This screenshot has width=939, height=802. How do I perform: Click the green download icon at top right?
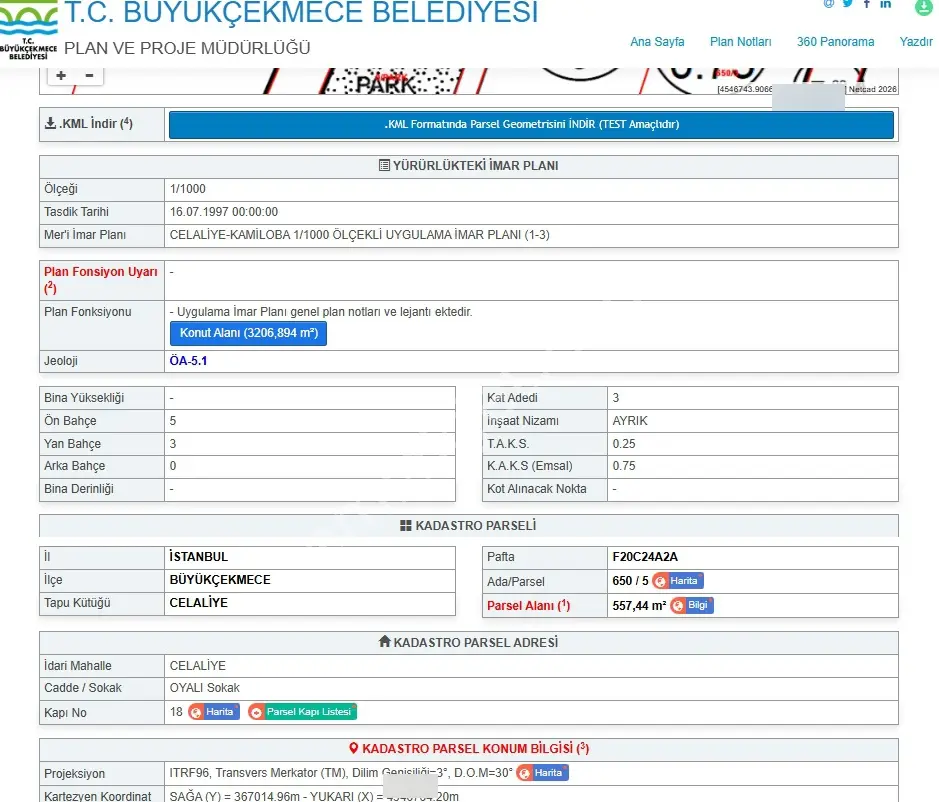923,6
